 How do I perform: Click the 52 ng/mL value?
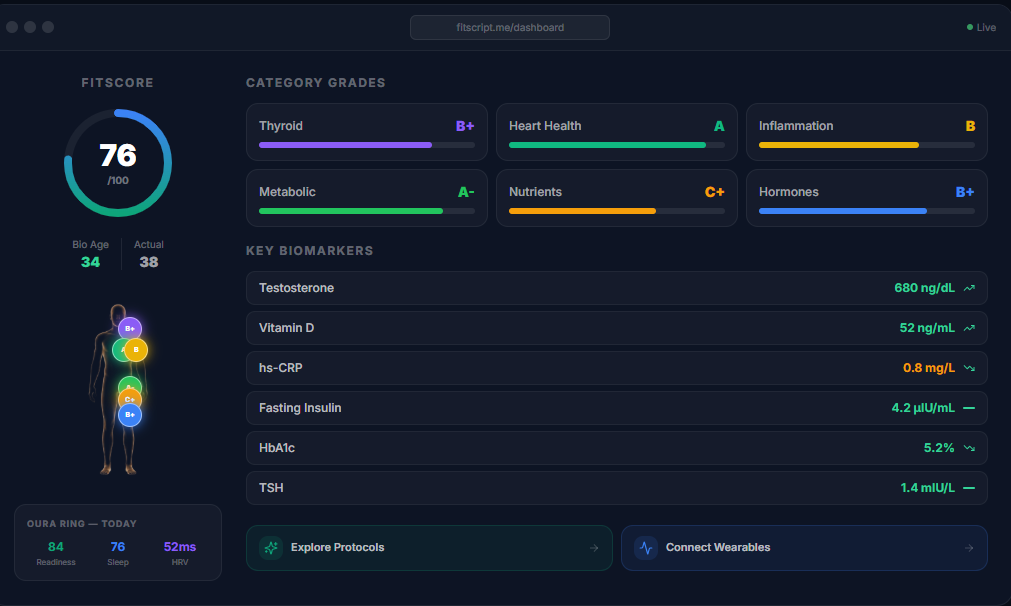coord(927,328)
